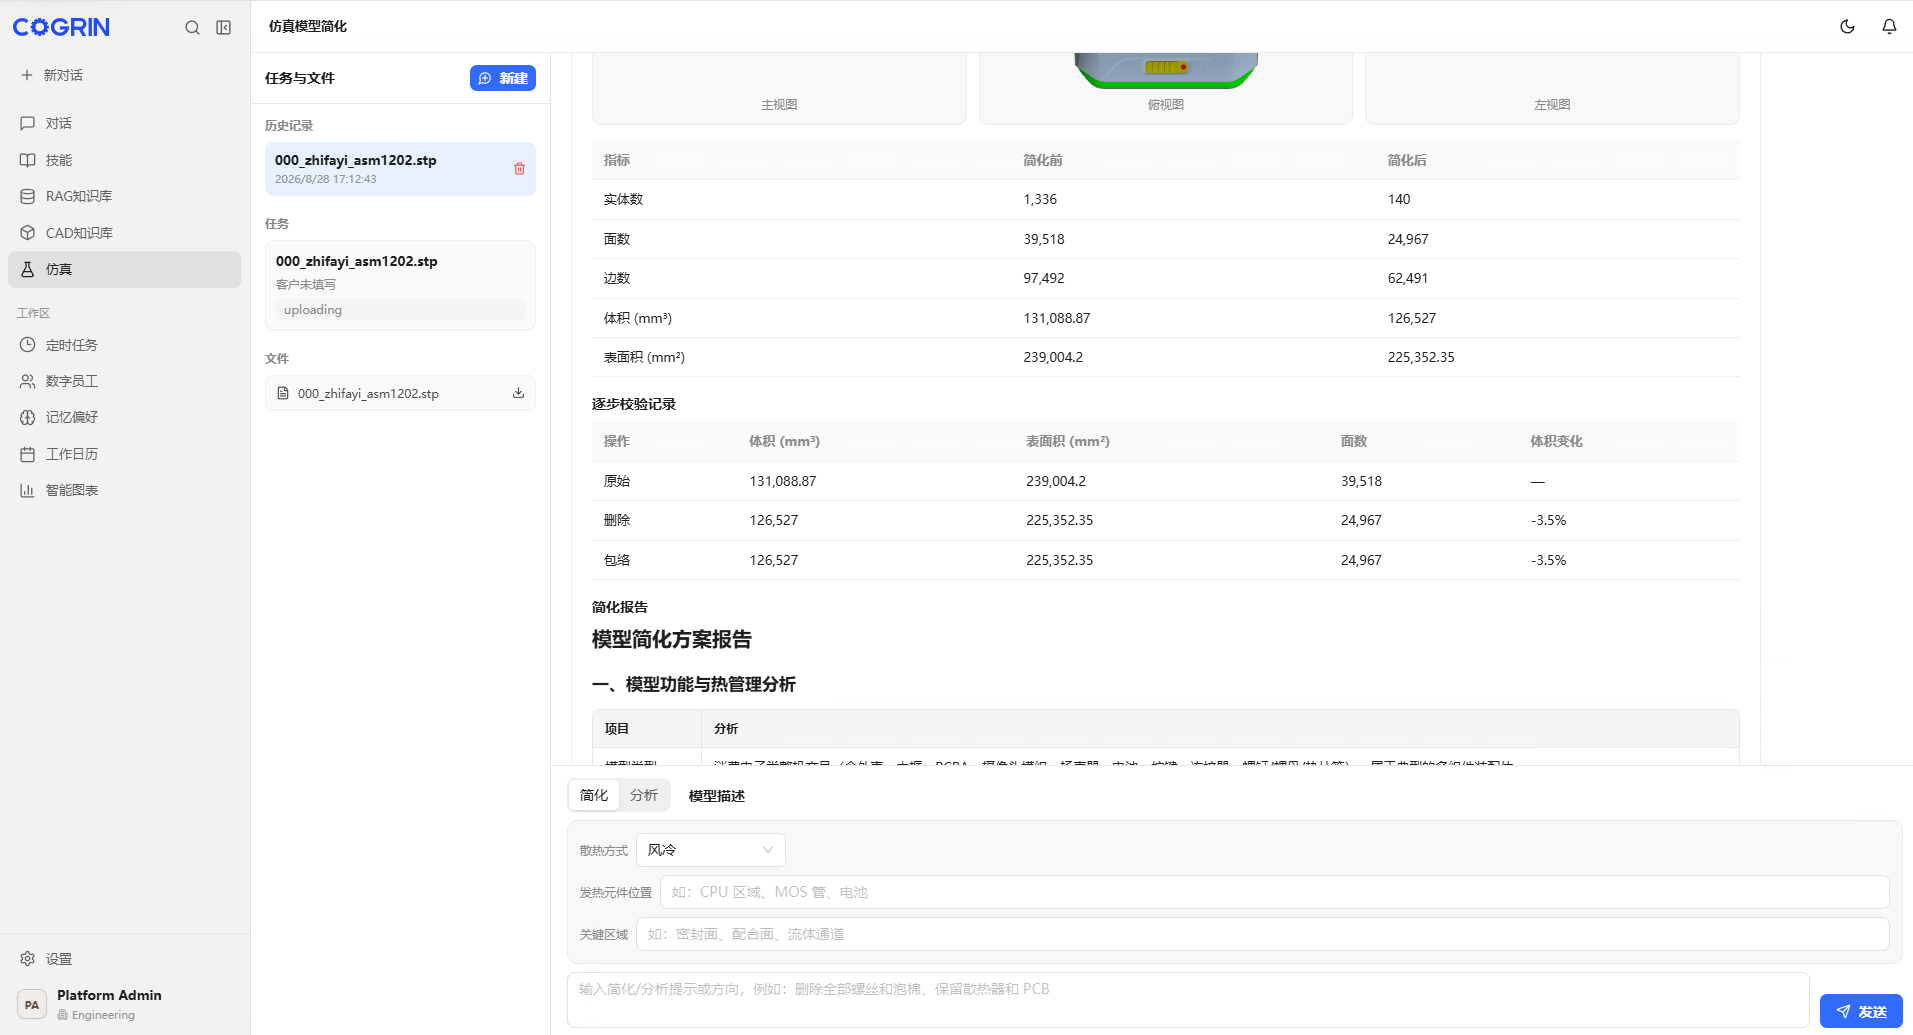Open 散热方式 dropdown showing 风冷

pos(710,850)
